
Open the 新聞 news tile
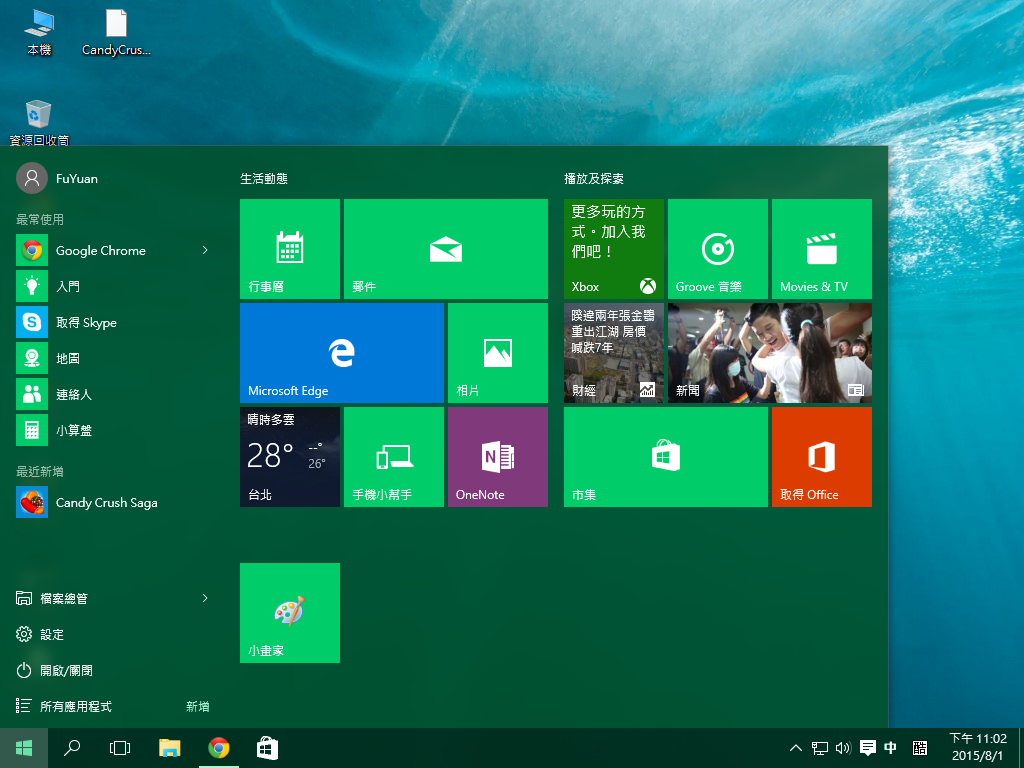point(769,353)
